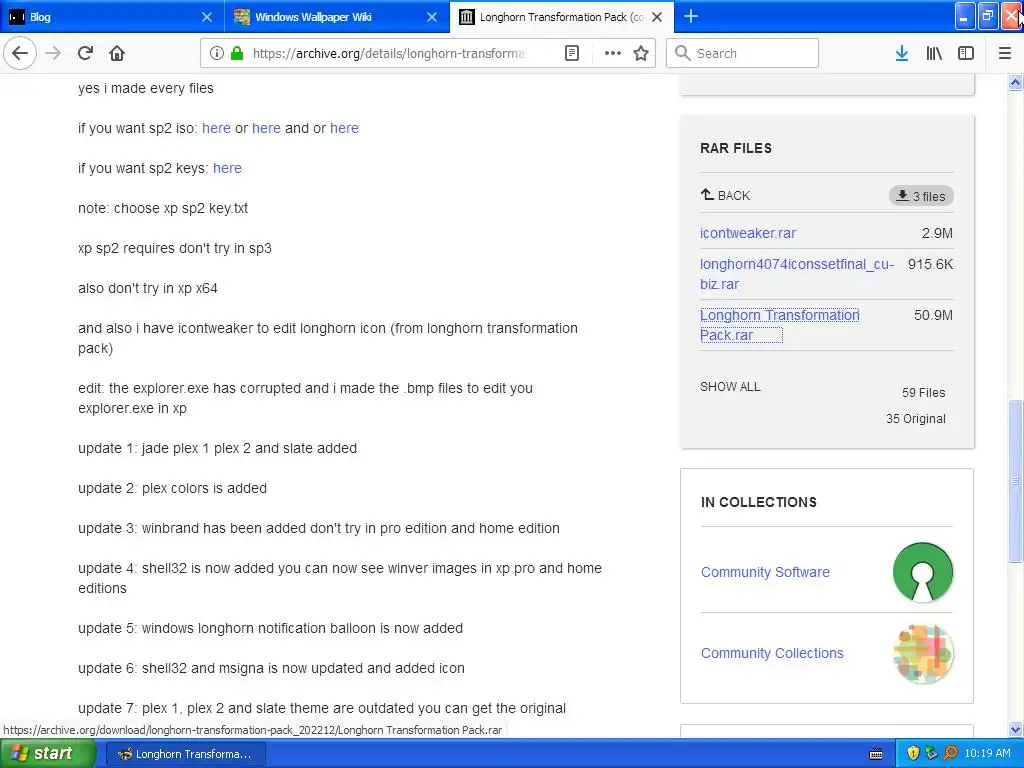Click the on-screen keyboard tray icon

pos(876,754)
